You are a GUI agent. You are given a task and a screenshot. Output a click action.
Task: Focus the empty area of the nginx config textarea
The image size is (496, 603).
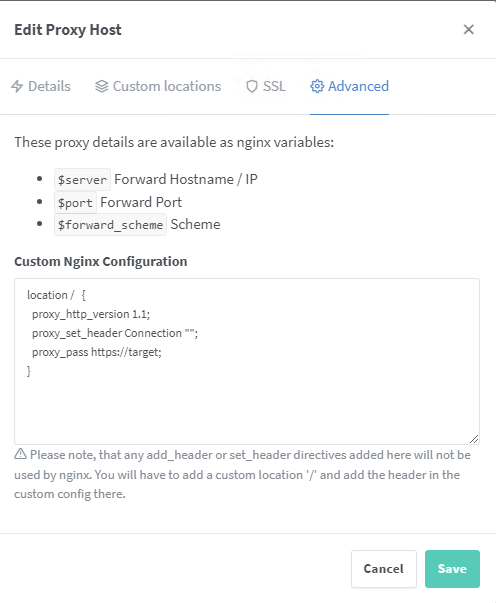click(x=247, y=408)
